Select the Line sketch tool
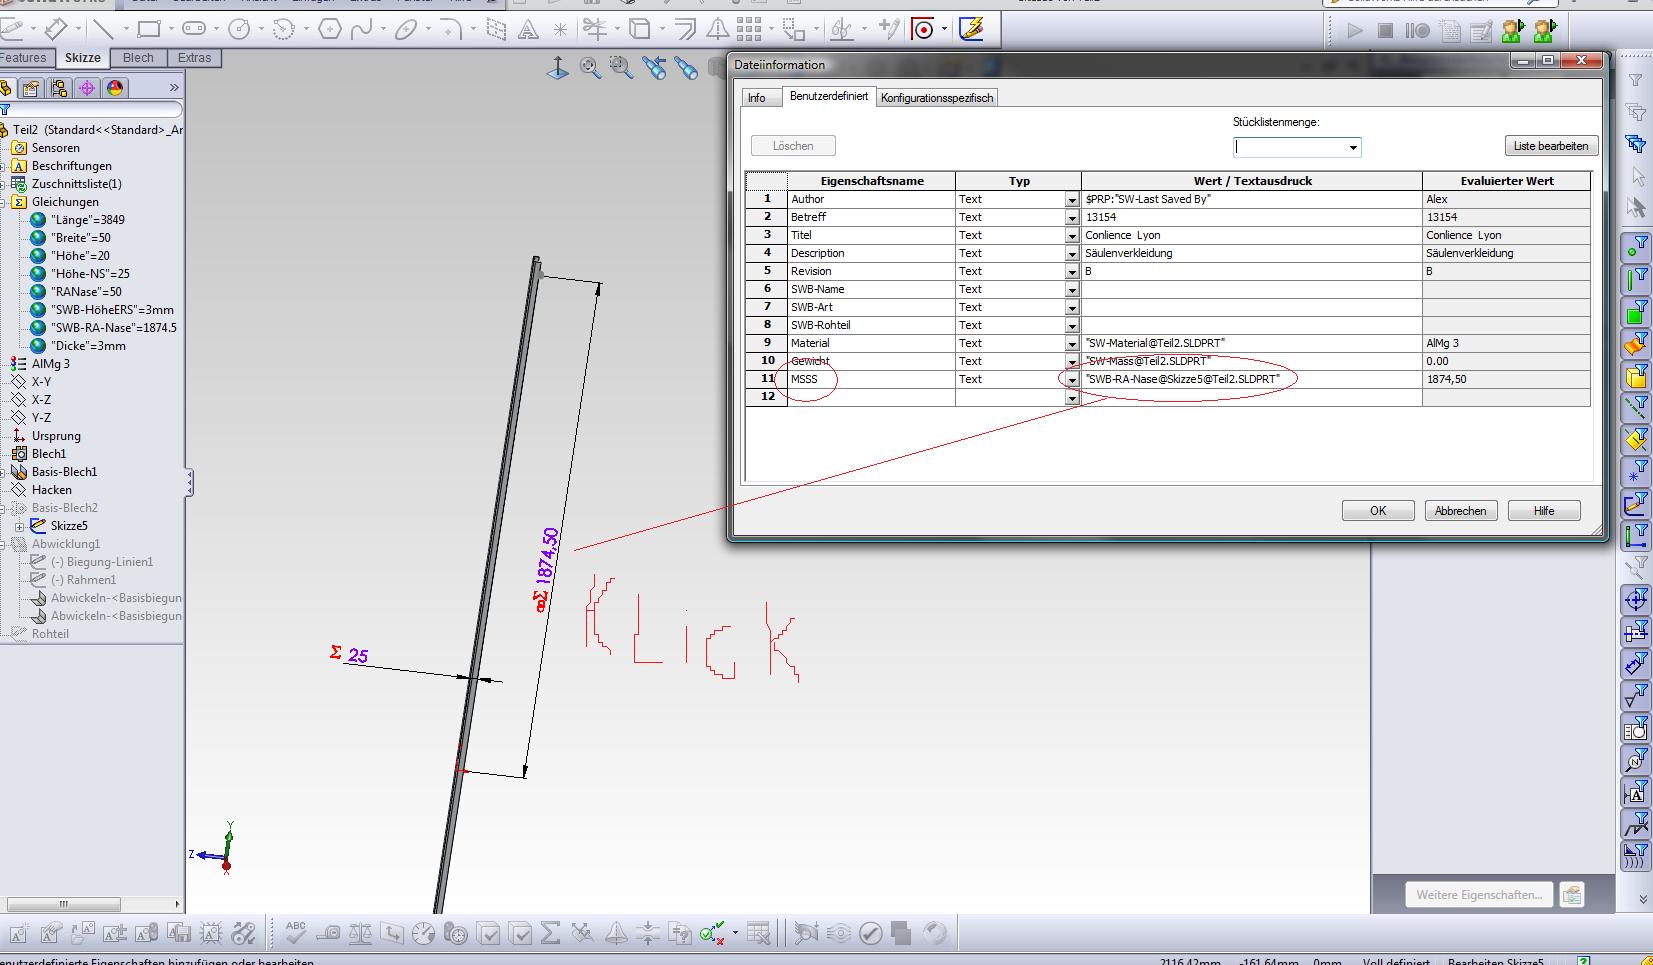 pyautogui.click(x=103, y=28)
